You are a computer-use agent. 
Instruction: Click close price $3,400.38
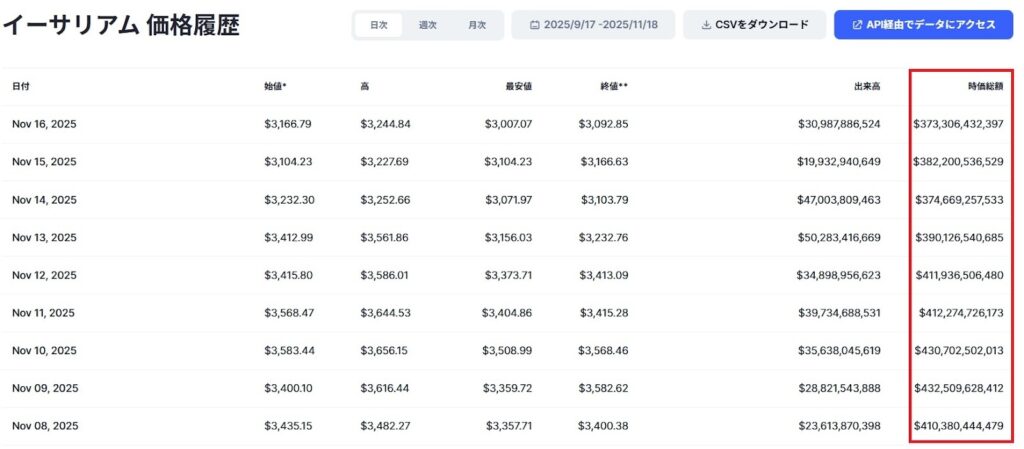click(603, 426)
